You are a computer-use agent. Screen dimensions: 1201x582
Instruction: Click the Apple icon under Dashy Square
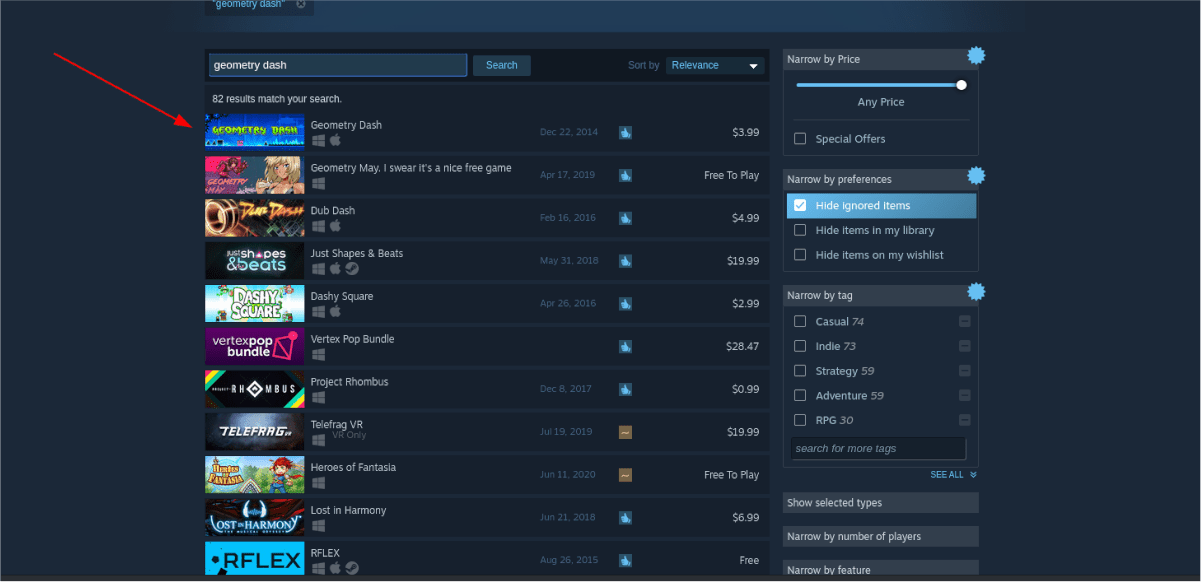tap(335, 312)
